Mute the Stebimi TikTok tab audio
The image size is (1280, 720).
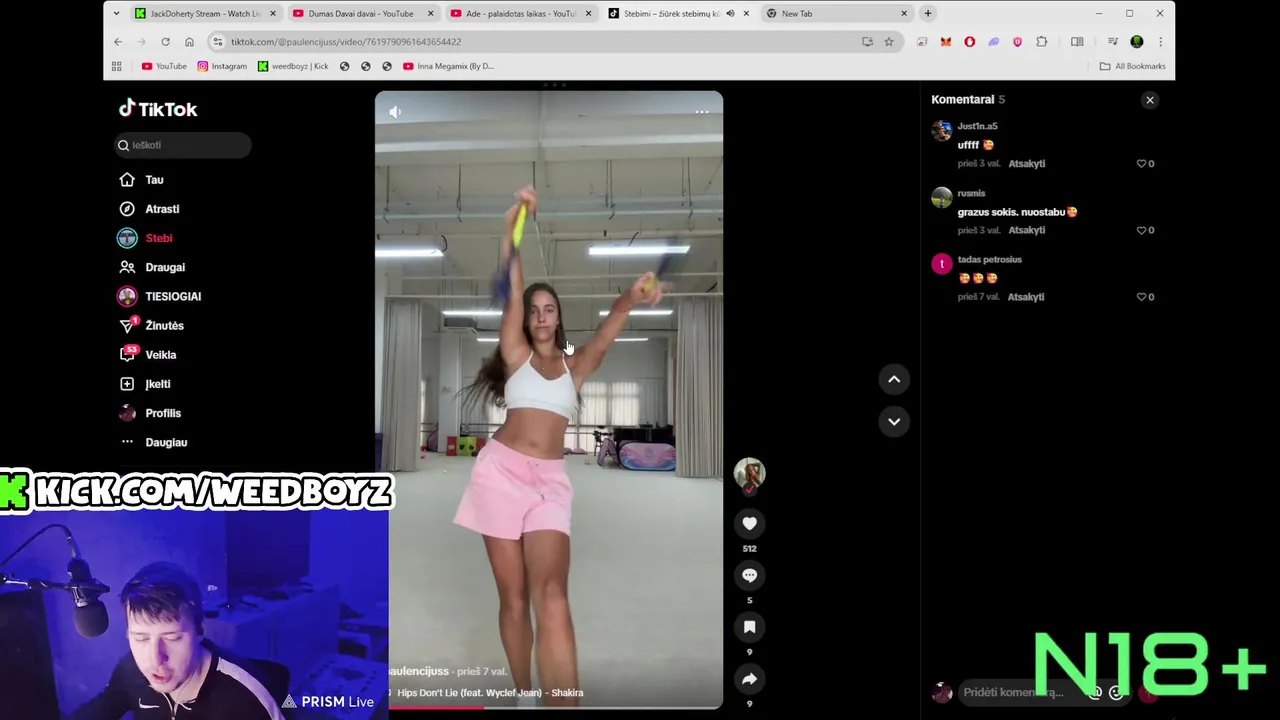(x=730, y=14)
